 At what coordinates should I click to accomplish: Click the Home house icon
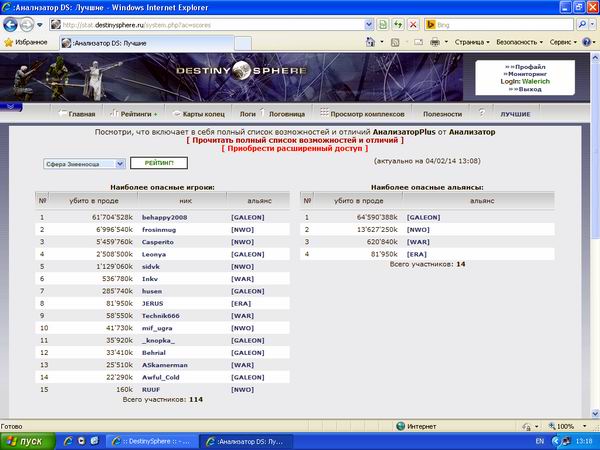point(370,42)
